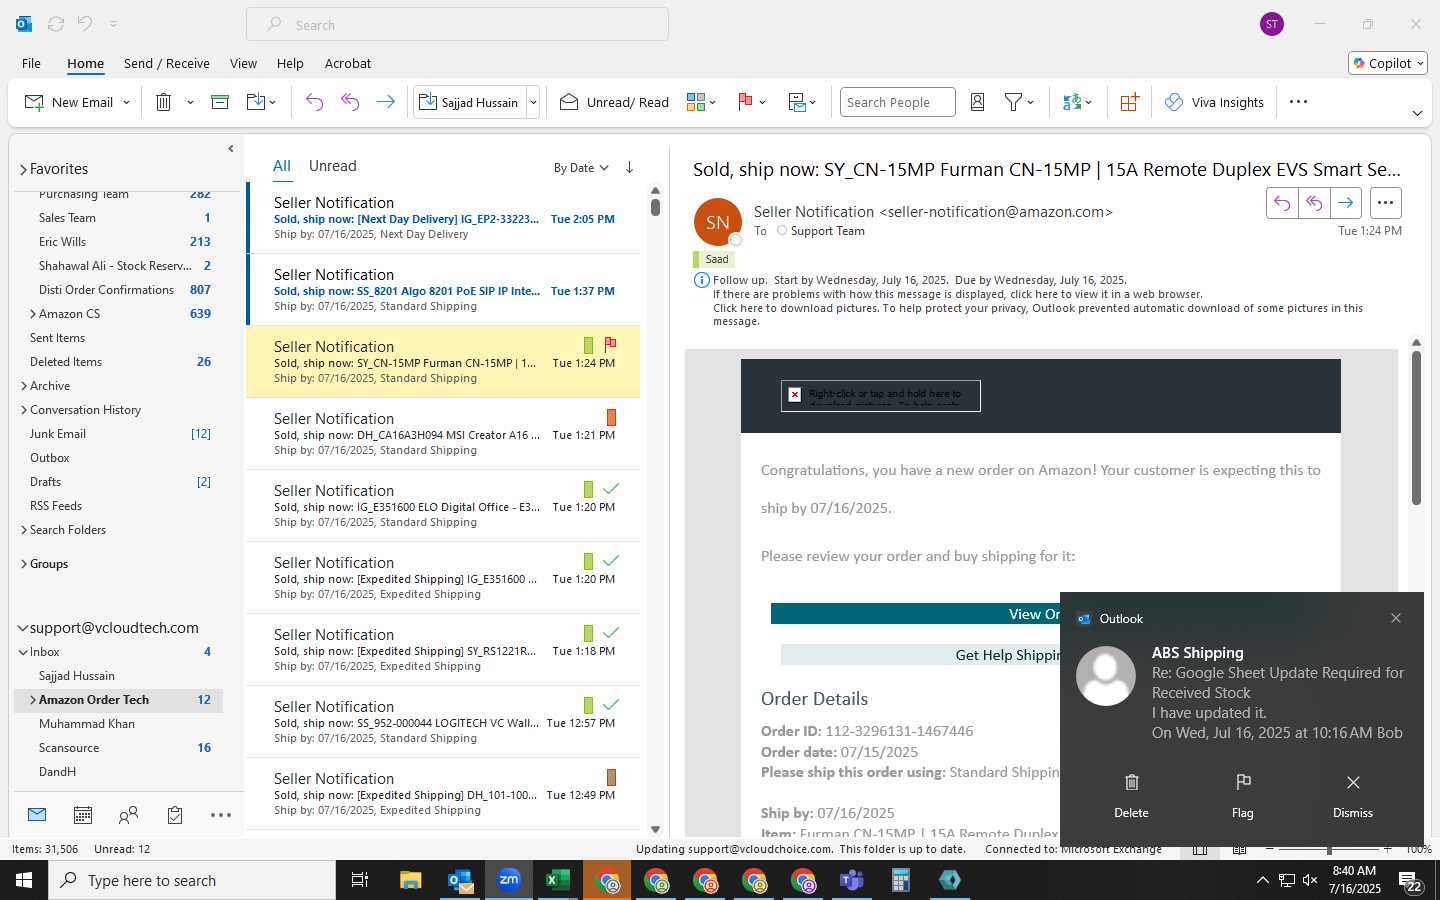Click the top Search box
The height and width of the screenshot is (900, 1440).
(457, 24)
